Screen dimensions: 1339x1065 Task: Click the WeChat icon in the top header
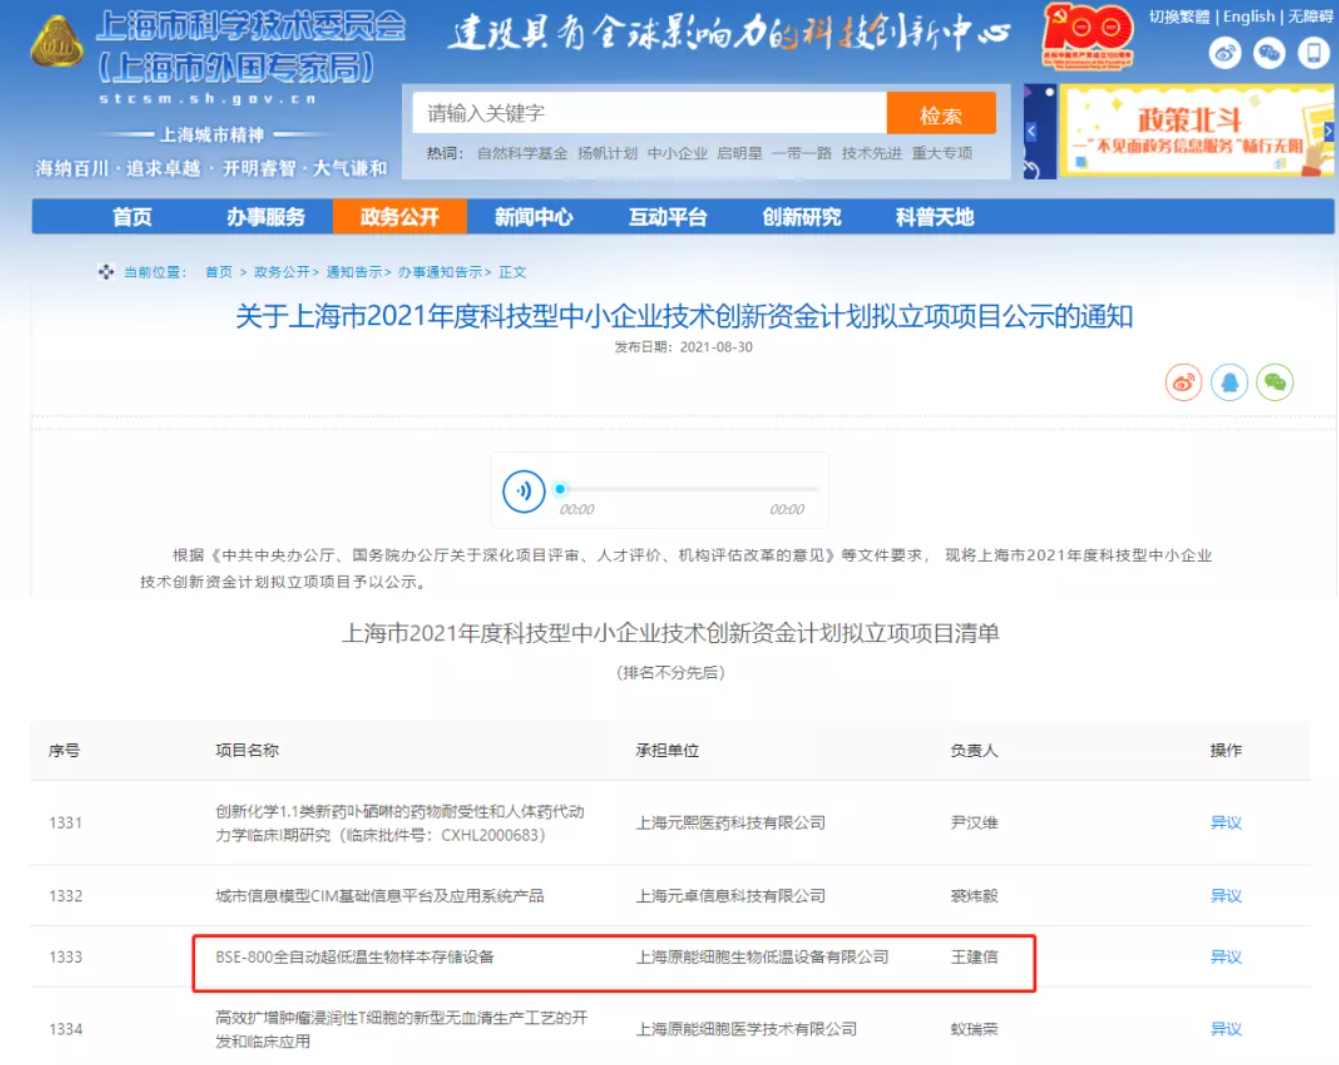tap(1270, 52)
